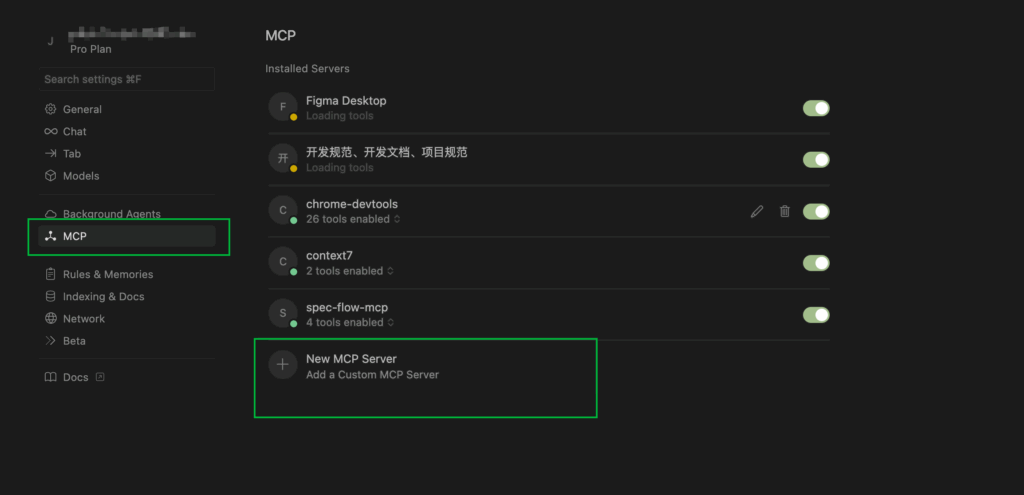Expand context7's 2 tools enabled list

coord(349,271)
